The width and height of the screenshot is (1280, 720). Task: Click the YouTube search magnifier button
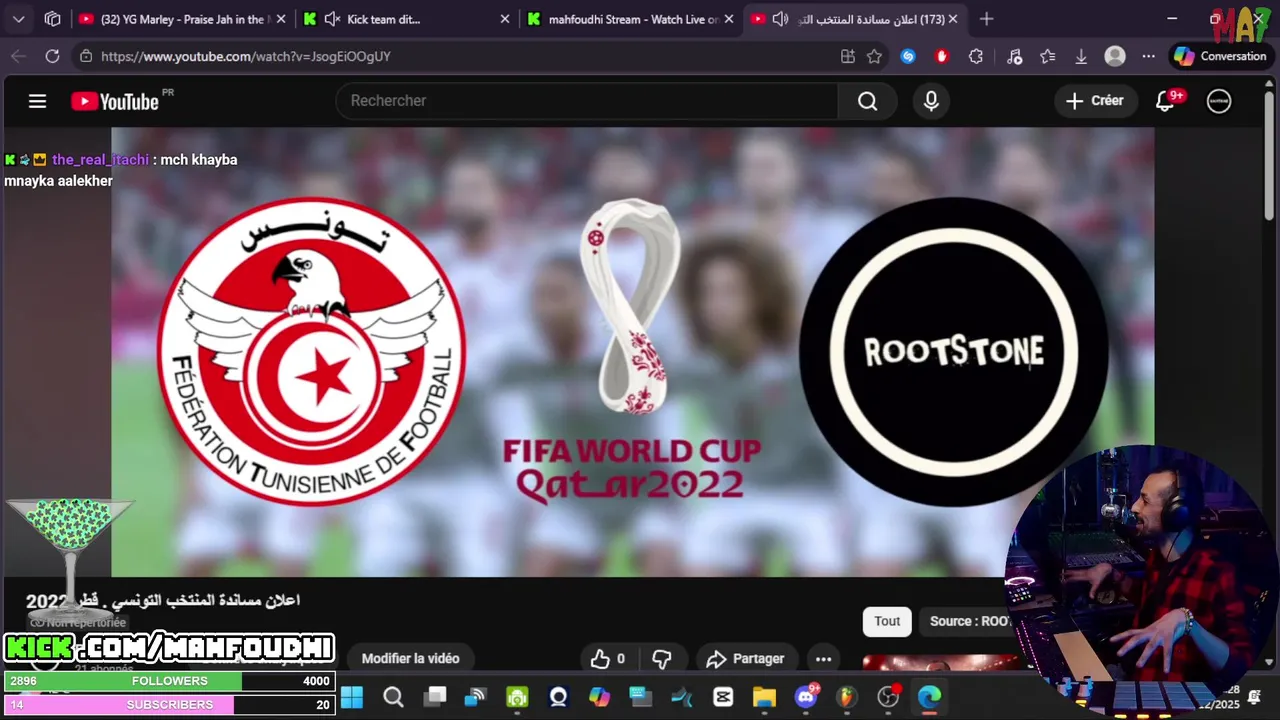point(867,101)
